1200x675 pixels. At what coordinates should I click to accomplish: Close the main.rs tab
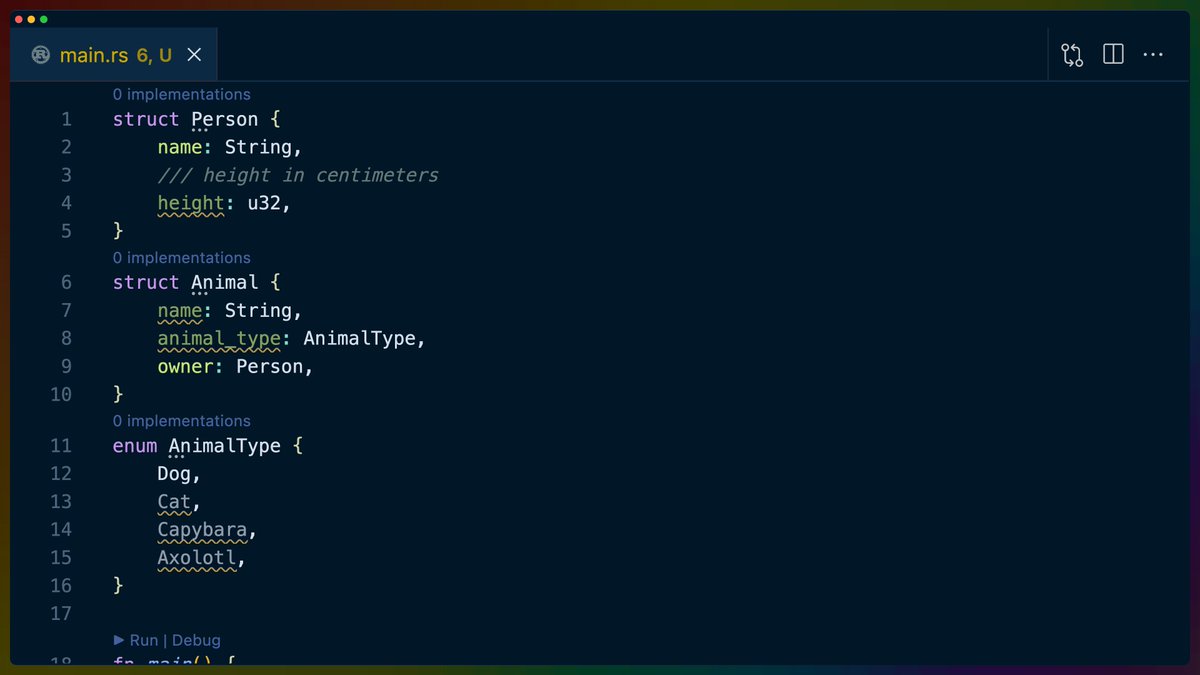pos(194,55)
